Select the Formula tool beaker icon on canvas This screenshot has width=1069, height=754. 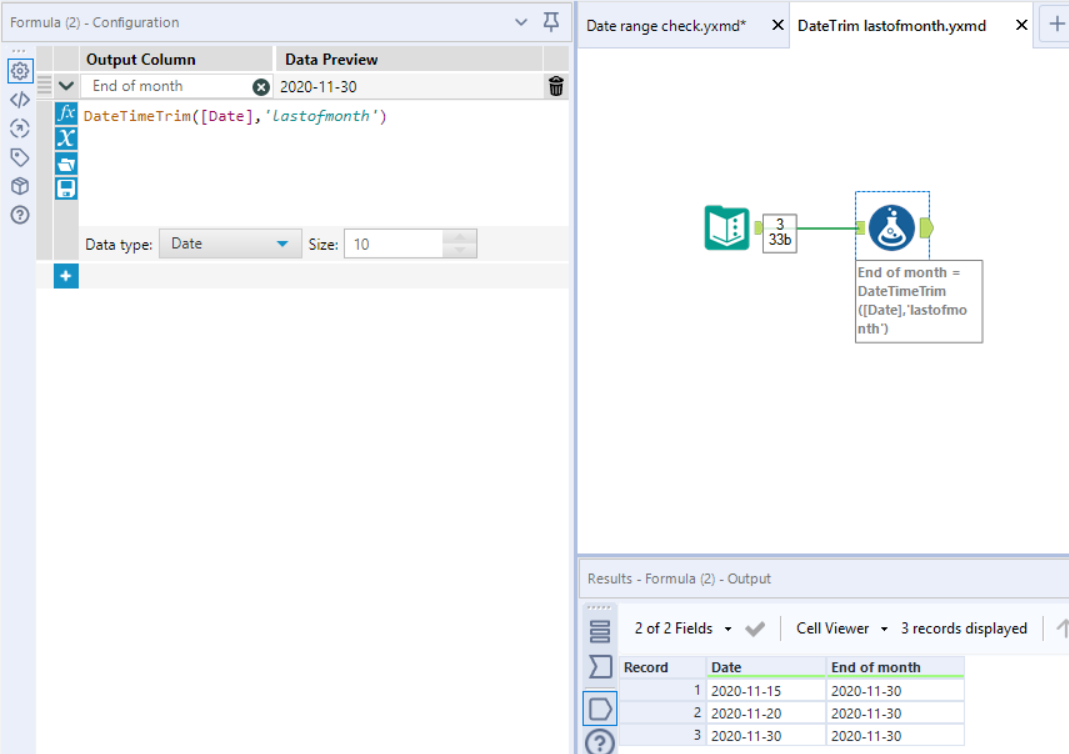pos(891,227)
